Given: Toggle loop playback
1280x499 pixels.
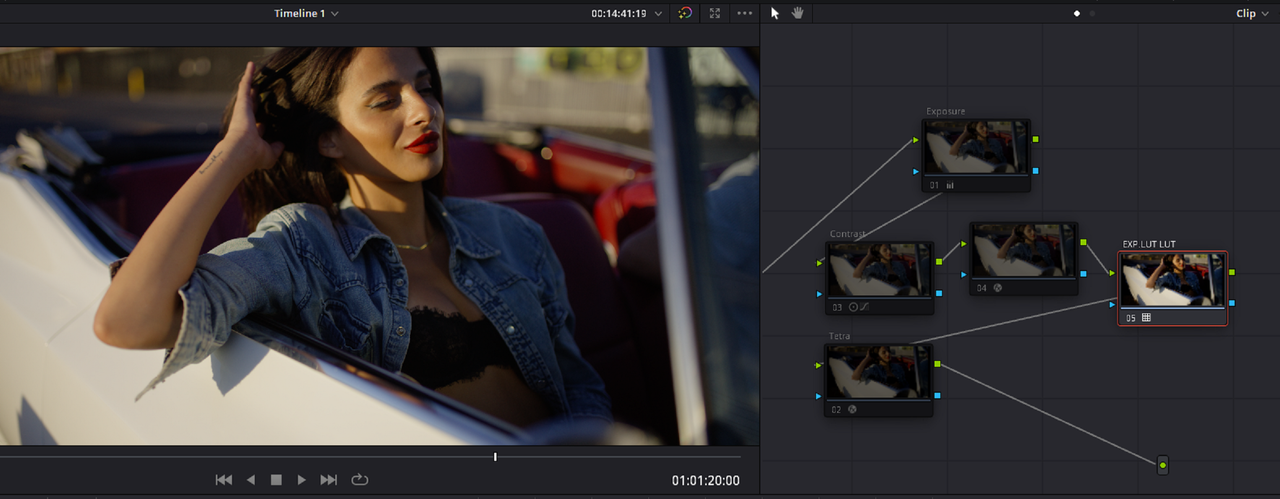Looking at the screenshot, I should [360, 480].
